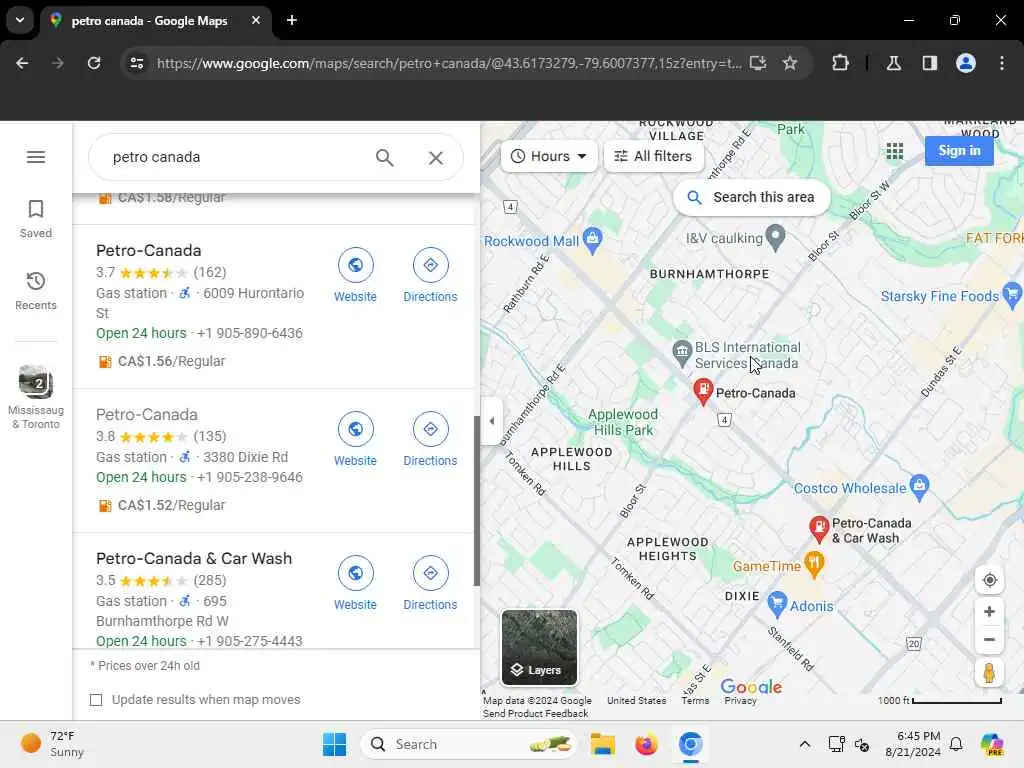Screen dimensions: 1024x768
Task: Open Chrome profile avatar
Action: (966, 63)
